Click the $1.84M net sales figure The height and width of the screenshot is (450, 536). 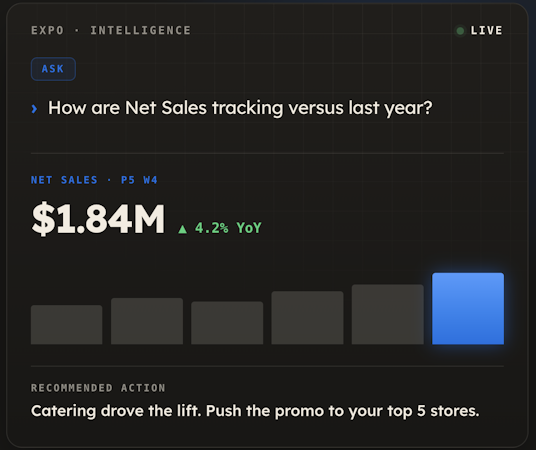pyautogui.click(x=98, y=219)
